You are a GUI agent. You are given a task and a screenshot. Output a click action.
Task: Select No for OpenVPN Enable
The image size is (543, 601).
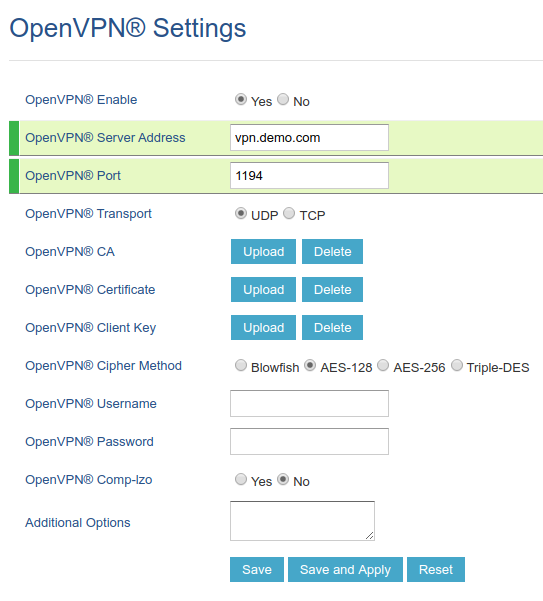283,99
